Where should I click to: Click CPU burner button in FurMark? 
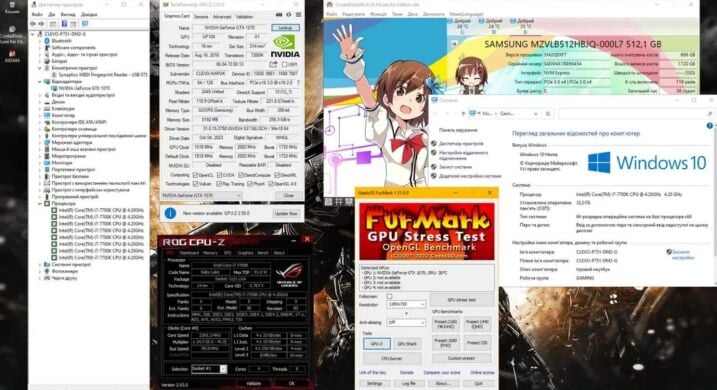(x=391, y=358)
